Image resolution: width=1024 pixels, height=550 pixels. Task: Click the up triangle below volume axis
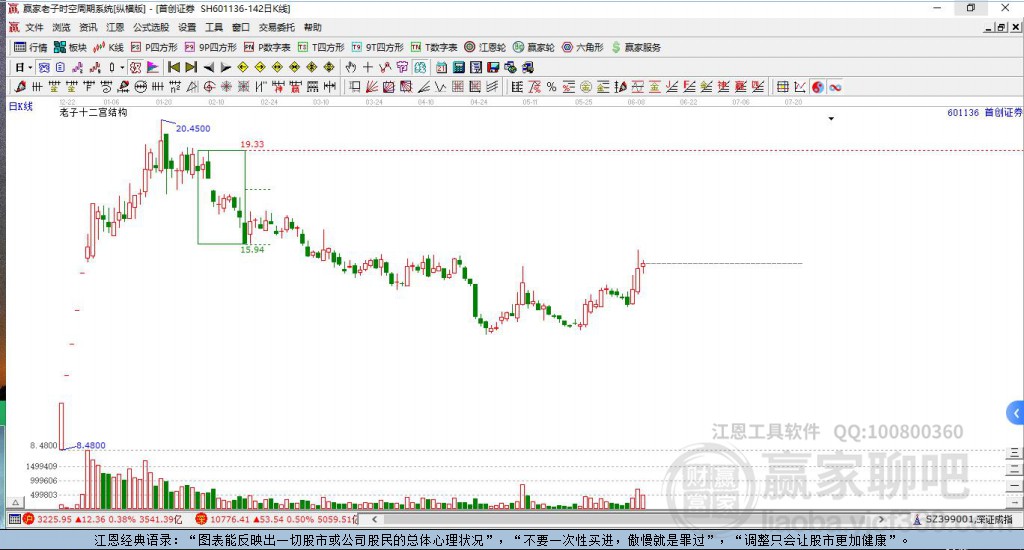tap(15, 502)
